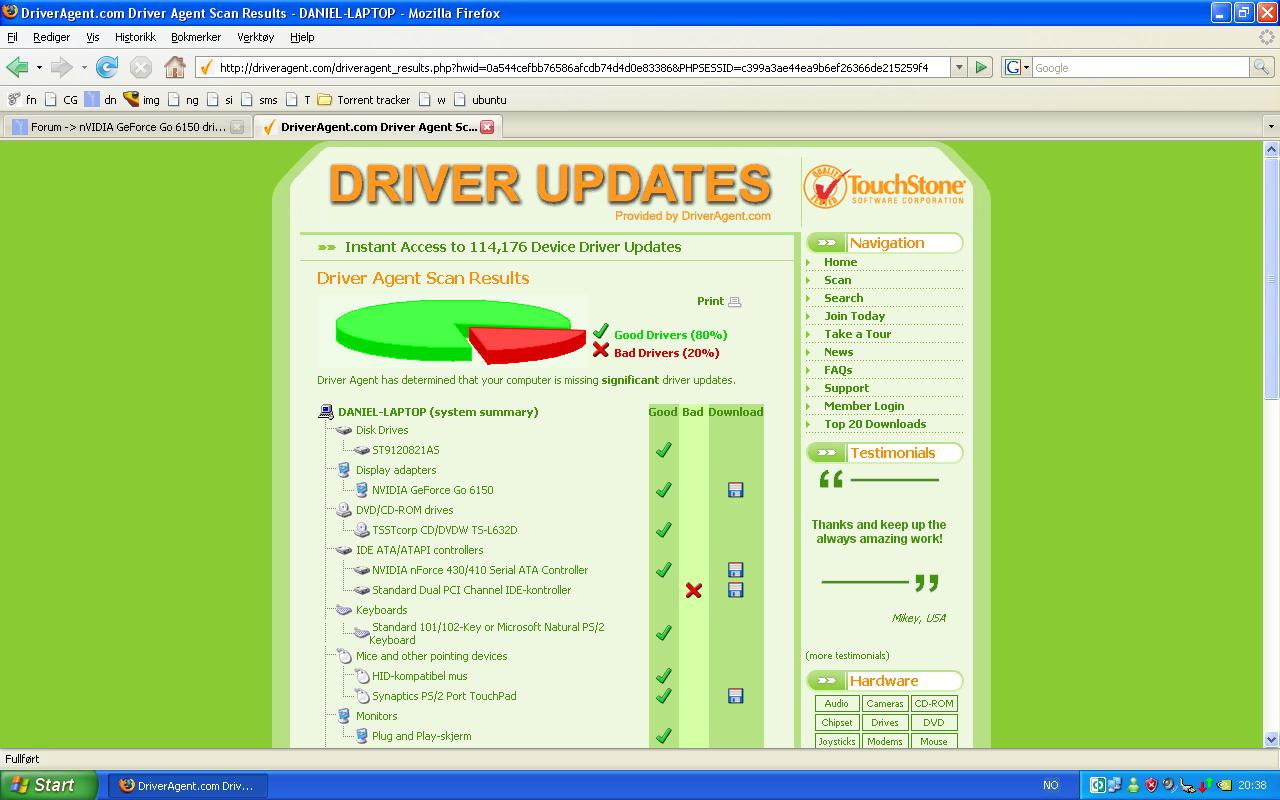Click the DriverAgent.com taskbar button
The image size is (1280, 800).
(187, 785)
